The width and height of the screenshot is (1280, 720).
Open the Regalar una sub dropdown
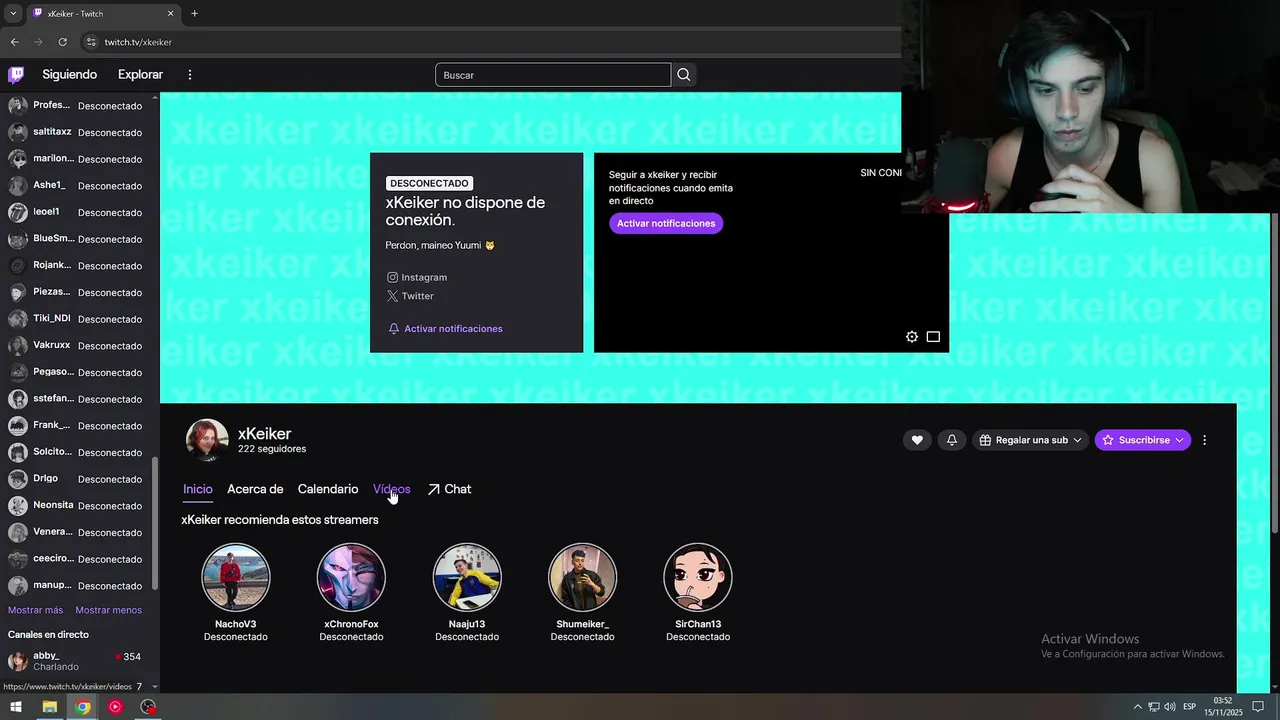tap(1030, 440)
